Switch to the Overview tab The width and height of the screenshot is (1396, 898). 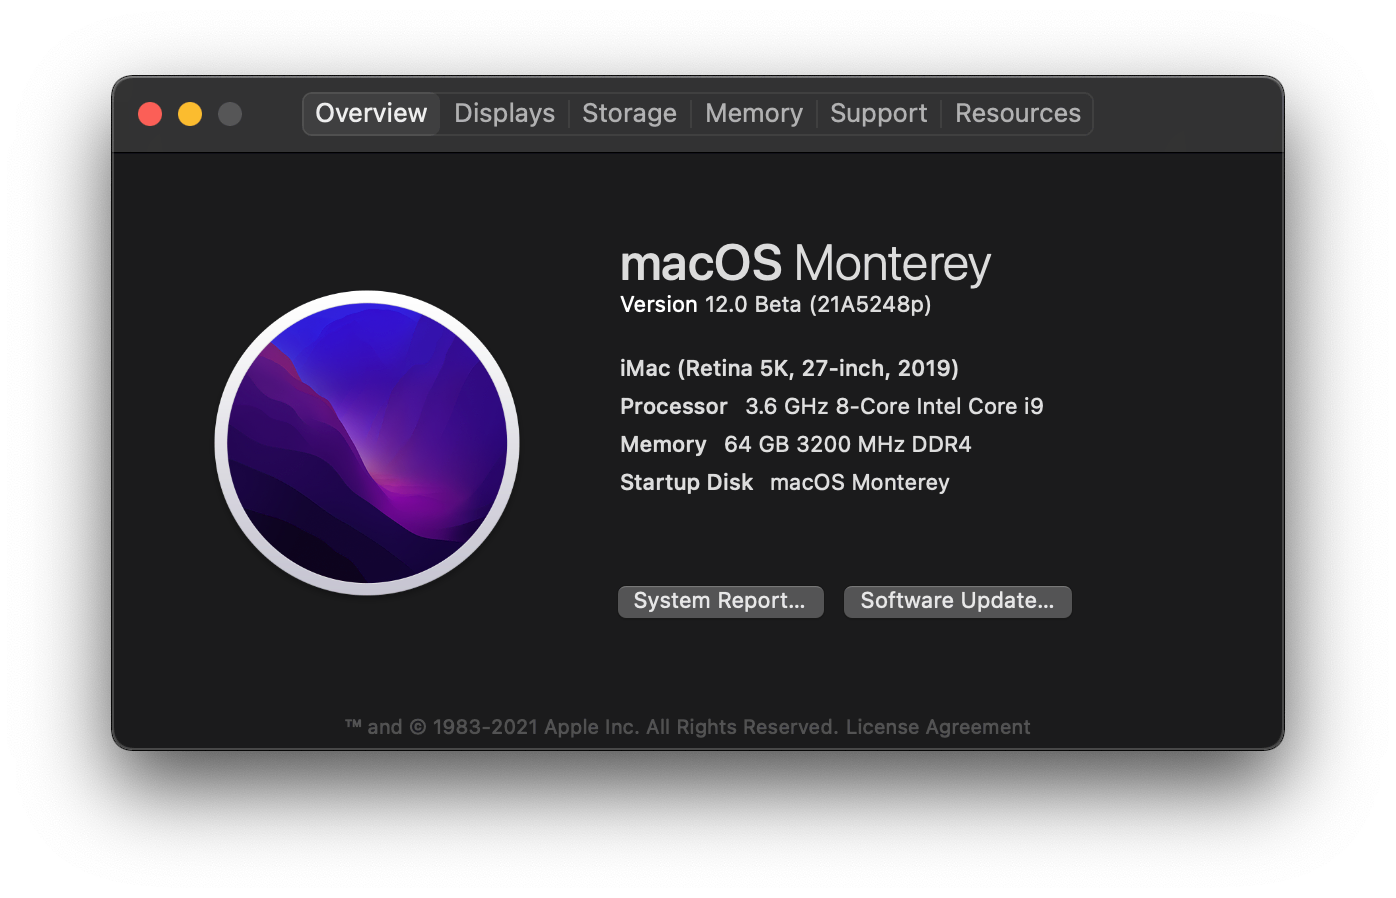pyautogui.click(x=371, y=114)
